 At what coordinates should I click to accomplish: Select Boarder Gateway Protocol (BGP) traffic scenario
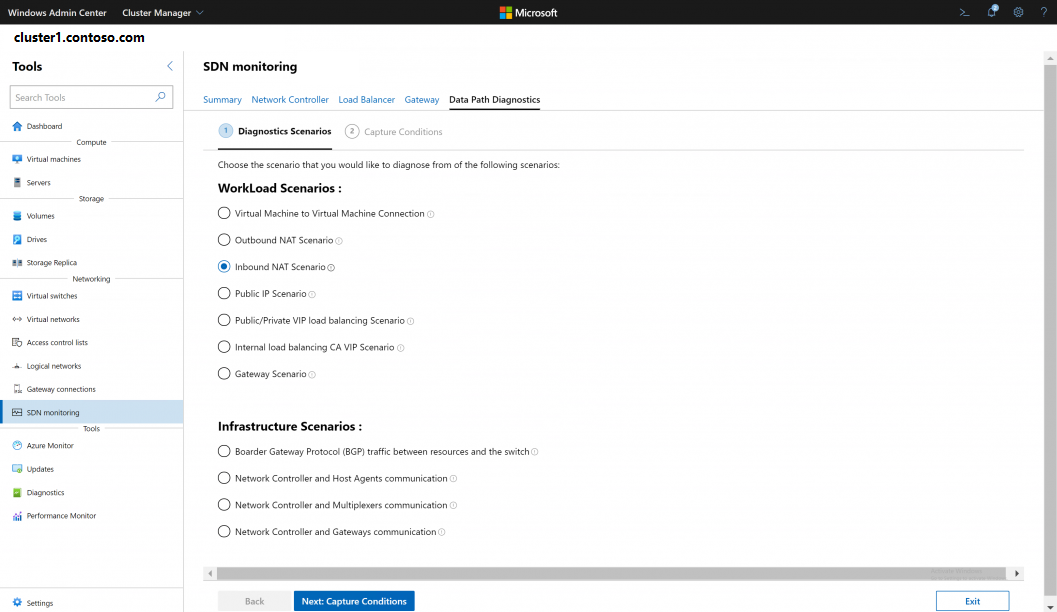coord(224,452)
